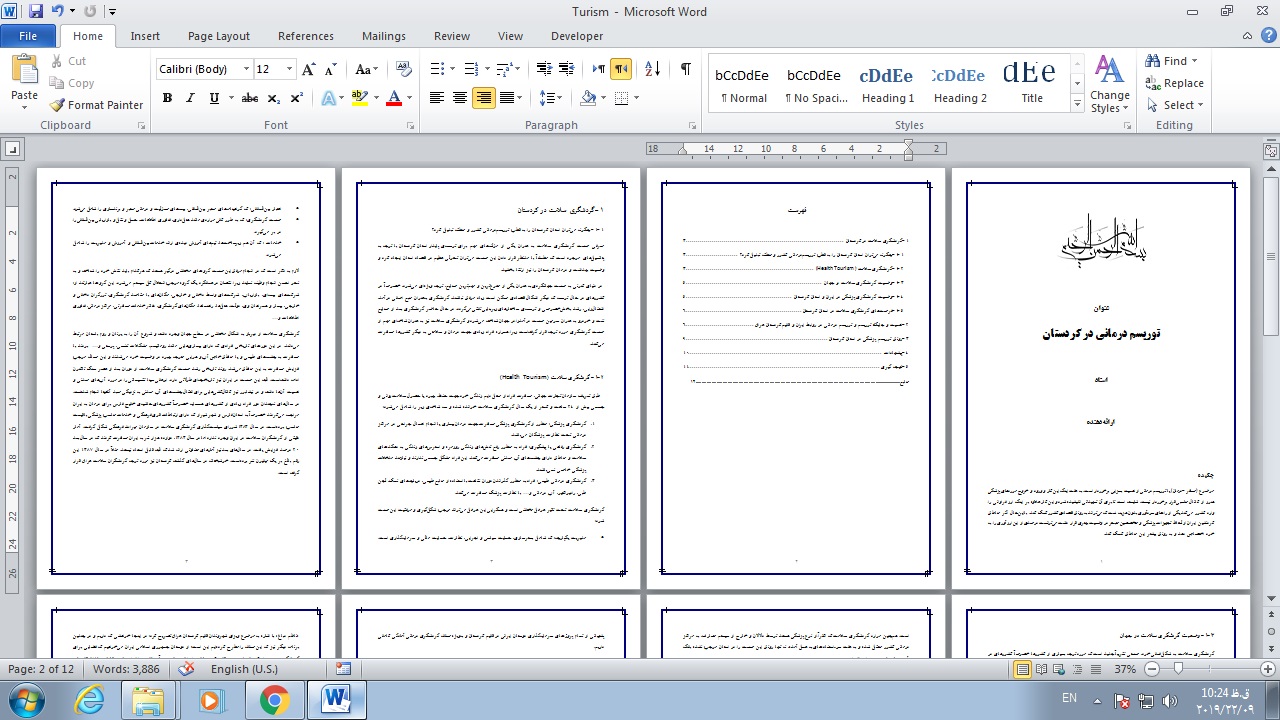Expand the Find dropdown arrow
The height and width of the screenshot is (720, 1280).
coord(1195,61)
